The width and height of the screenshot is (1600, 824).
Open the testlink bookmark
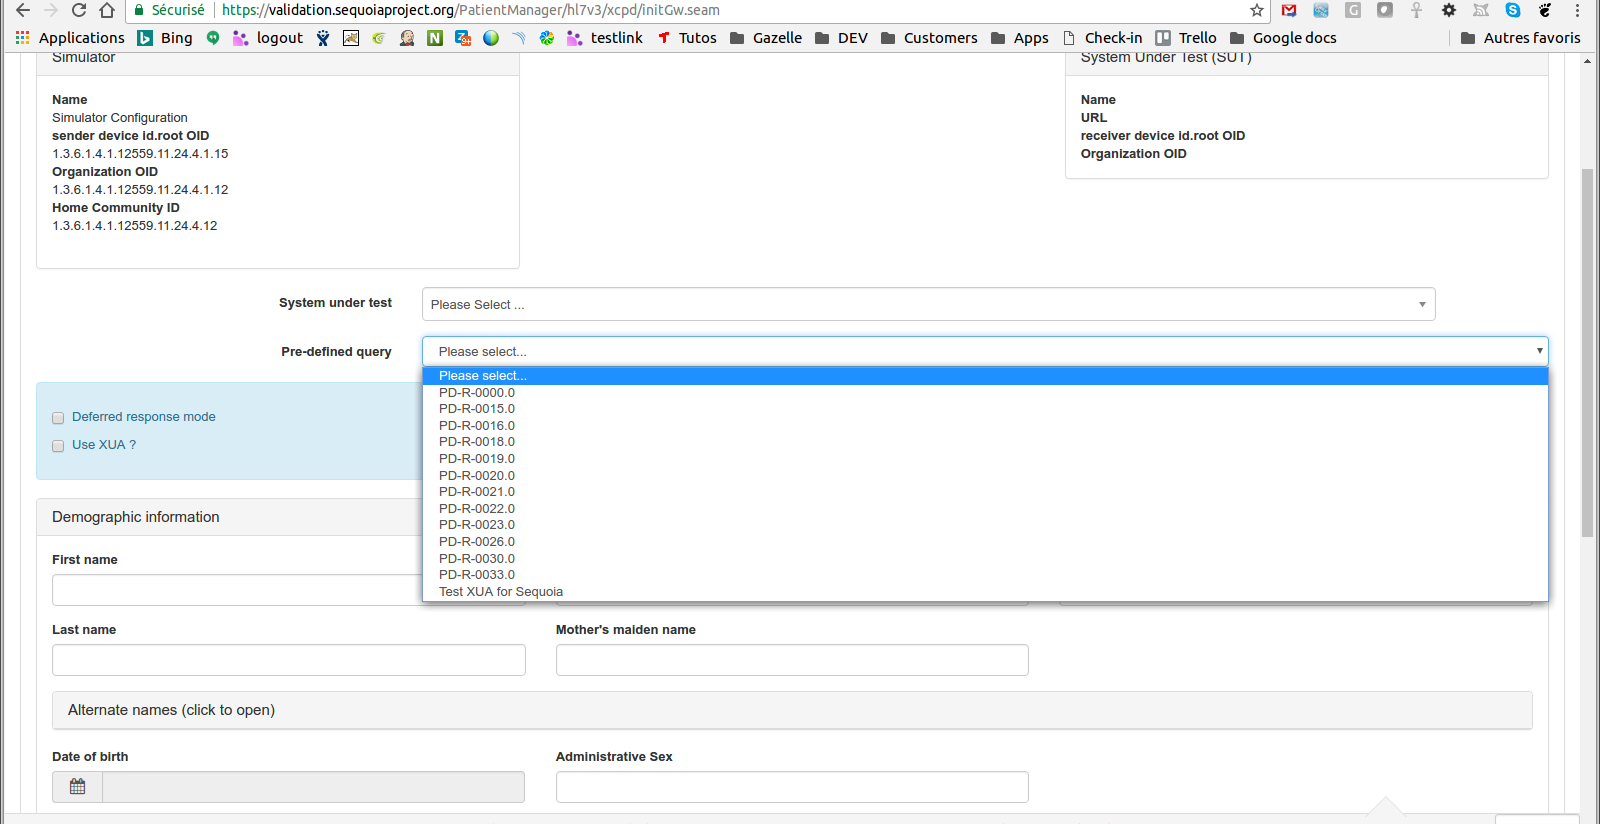[605, 38]
